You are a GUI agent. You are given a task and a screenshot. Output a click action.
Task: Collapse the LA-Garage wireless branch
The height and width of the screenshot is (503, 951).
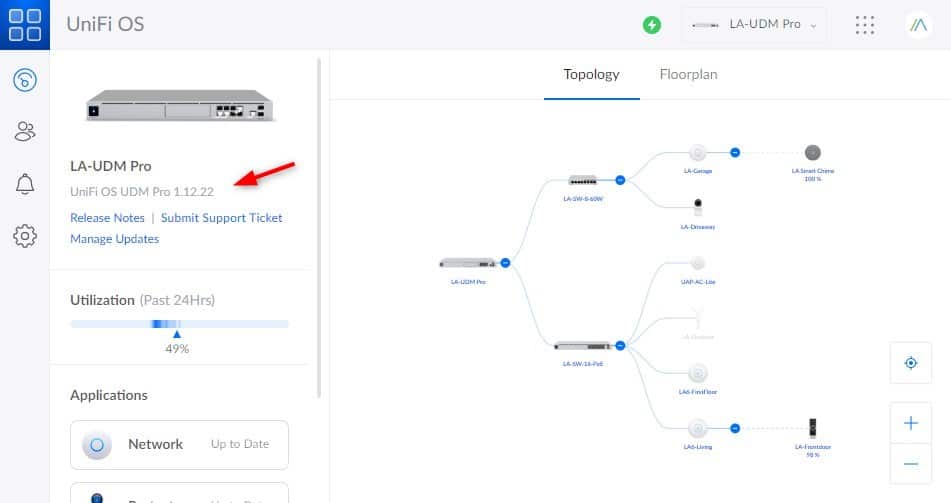pyautogui.click(x=735, y=152)
